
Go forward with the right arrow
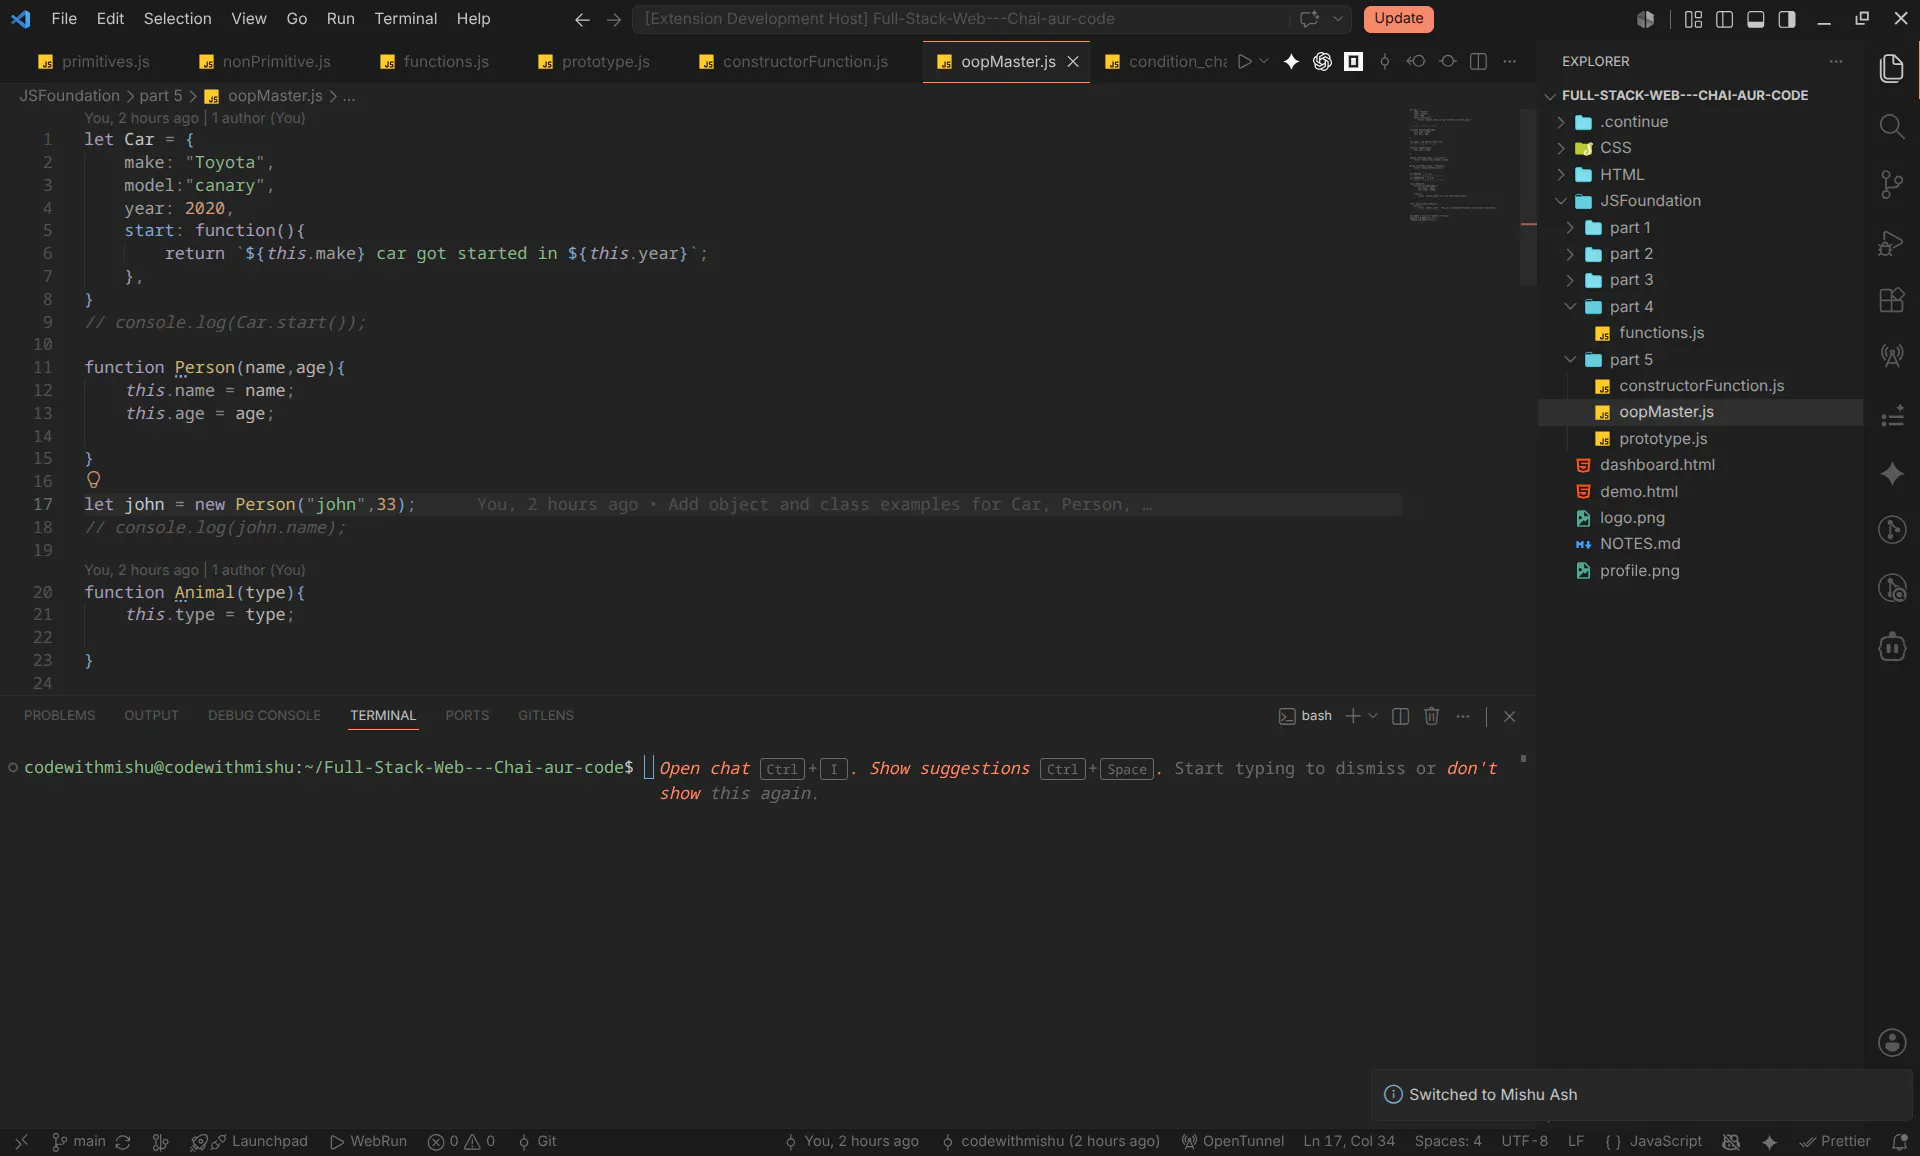[x=614, y=19]
